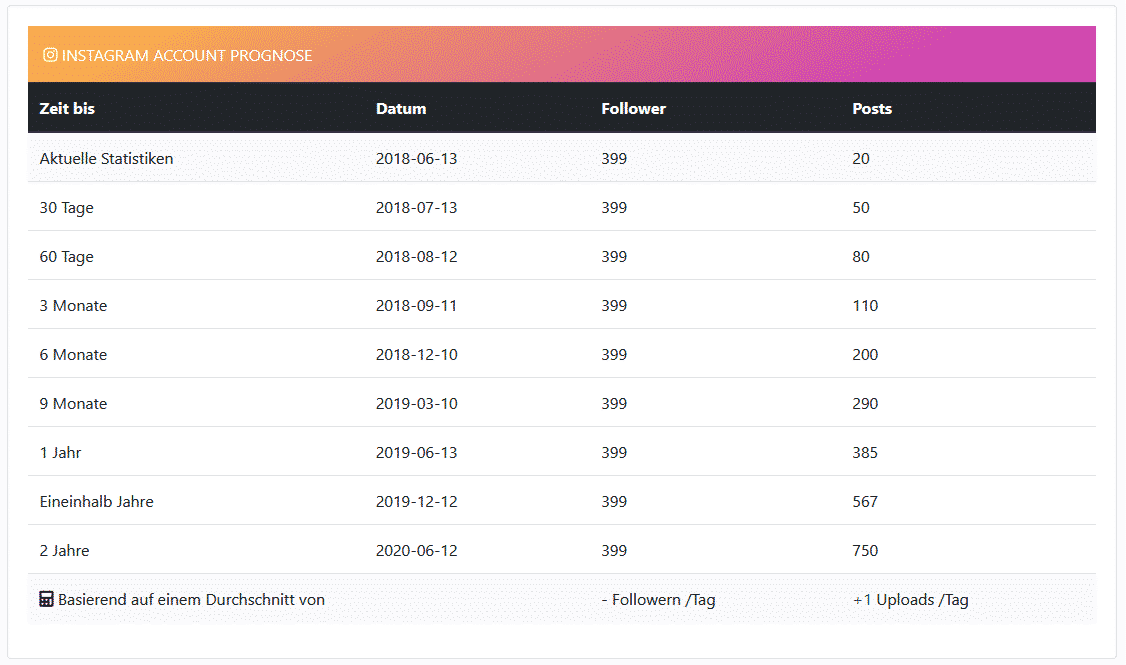Click the posts value 110
This screenshot has height=665, width=1126.
pos(865,305)
